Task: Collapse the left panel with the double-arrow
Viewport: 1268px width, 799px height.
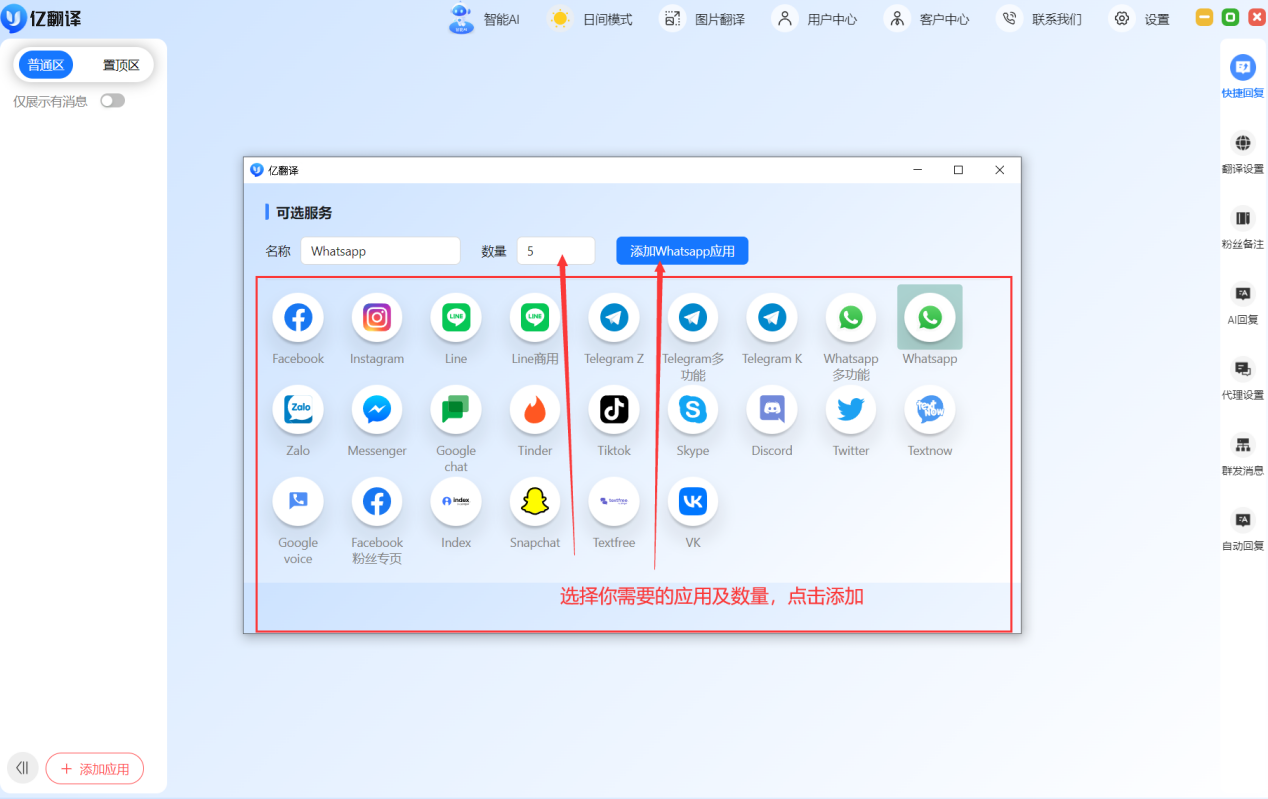Action: point(22,767)
